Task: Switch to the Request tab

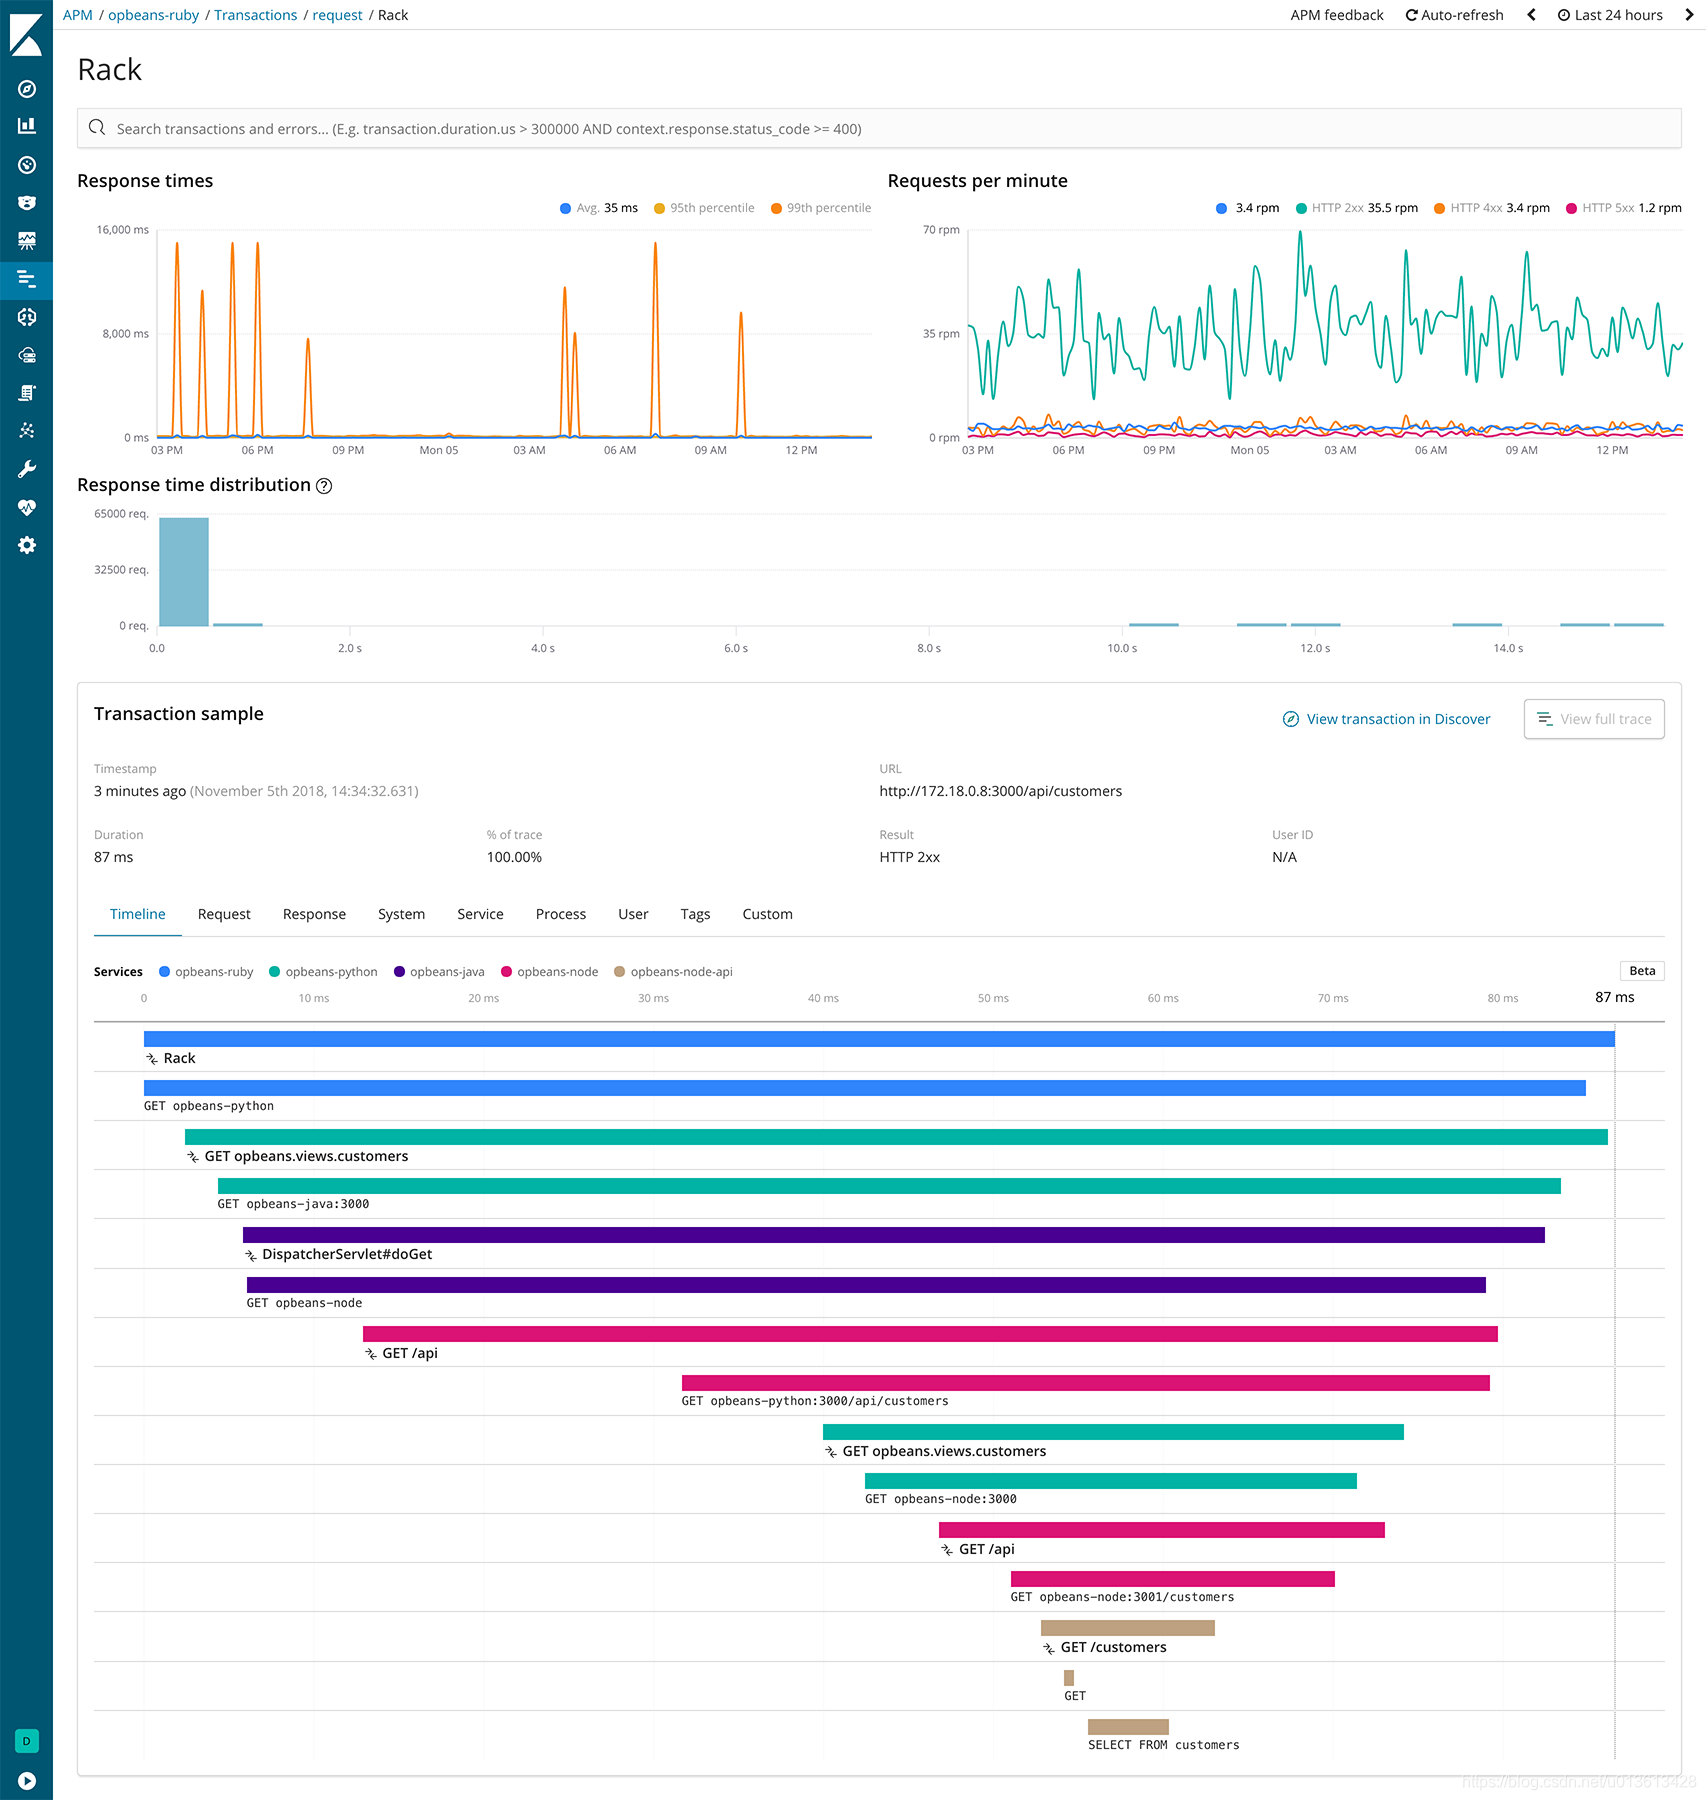Action: coord(223,913)
